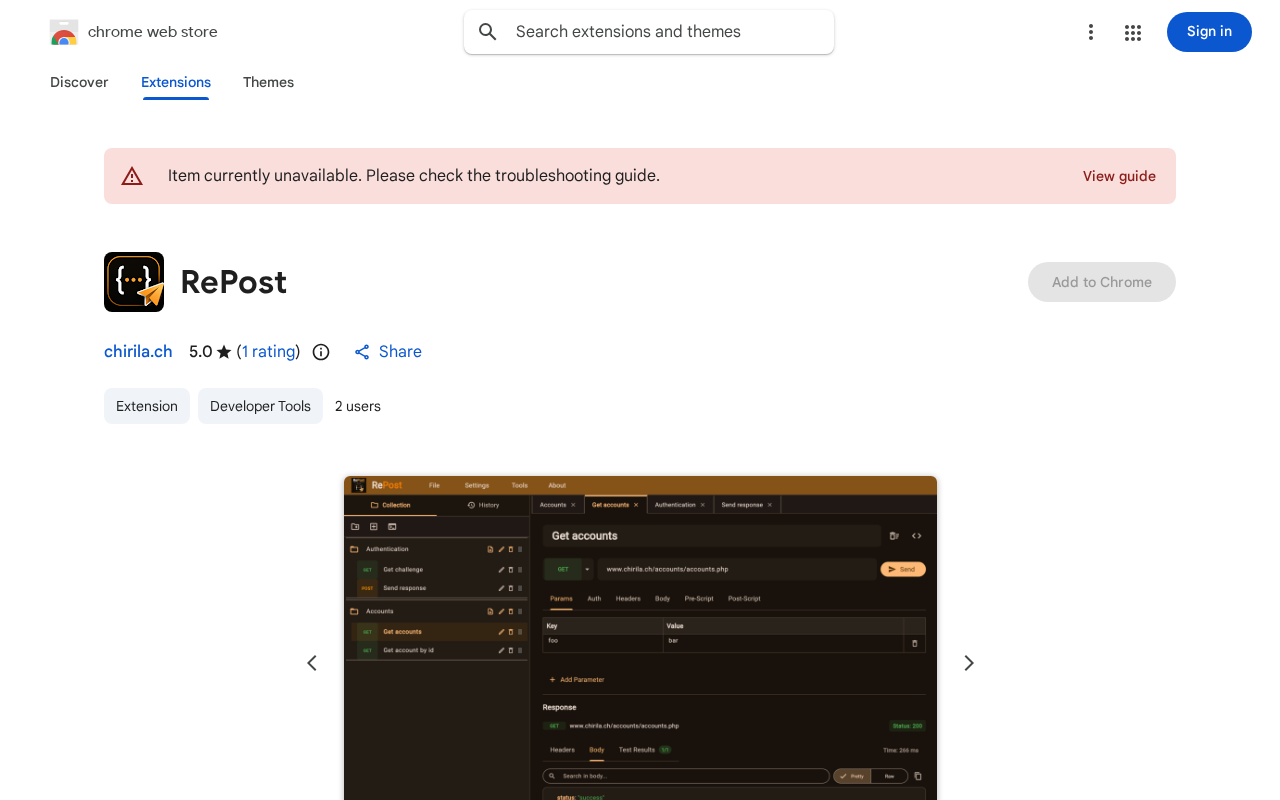Open the three-dot more options menu
The width and height of the screenshot is (1280, 800).
(x=1091, y=32)
